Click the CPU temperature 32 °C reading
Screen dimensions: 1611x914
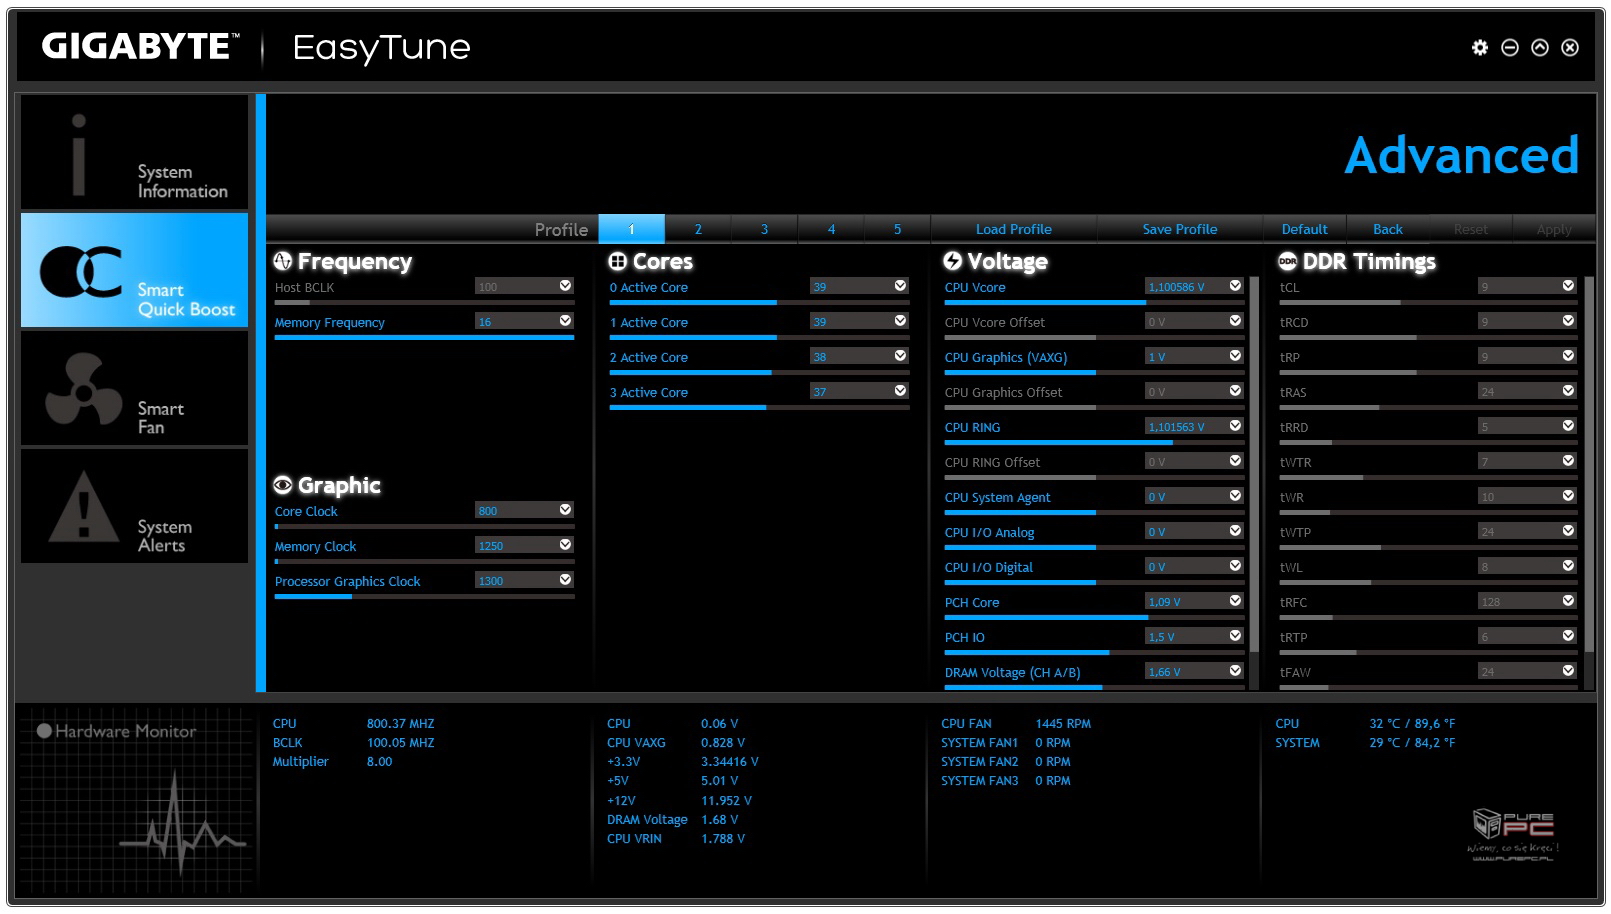(x=1365, y=723)
